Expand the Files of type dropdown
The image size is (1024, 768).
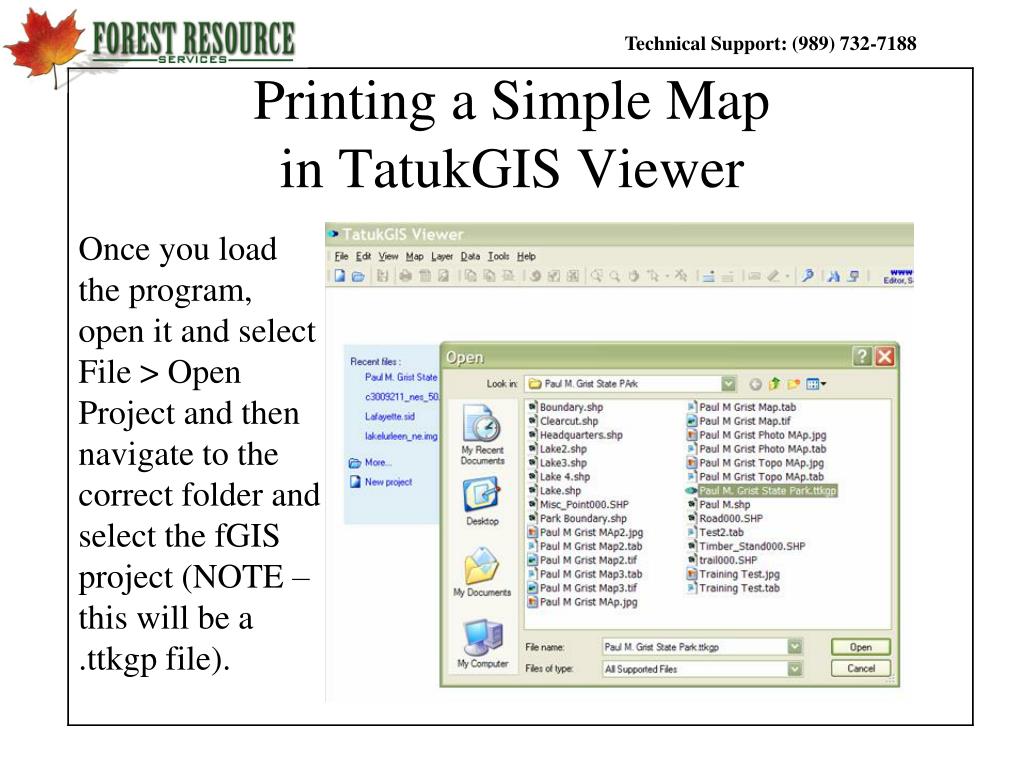click(794, 669)
